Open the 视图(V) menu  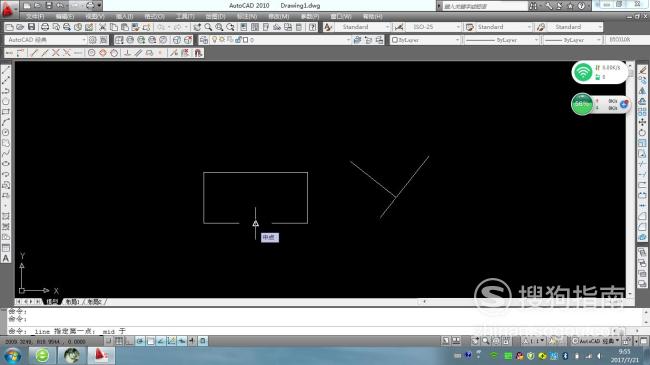95,16
